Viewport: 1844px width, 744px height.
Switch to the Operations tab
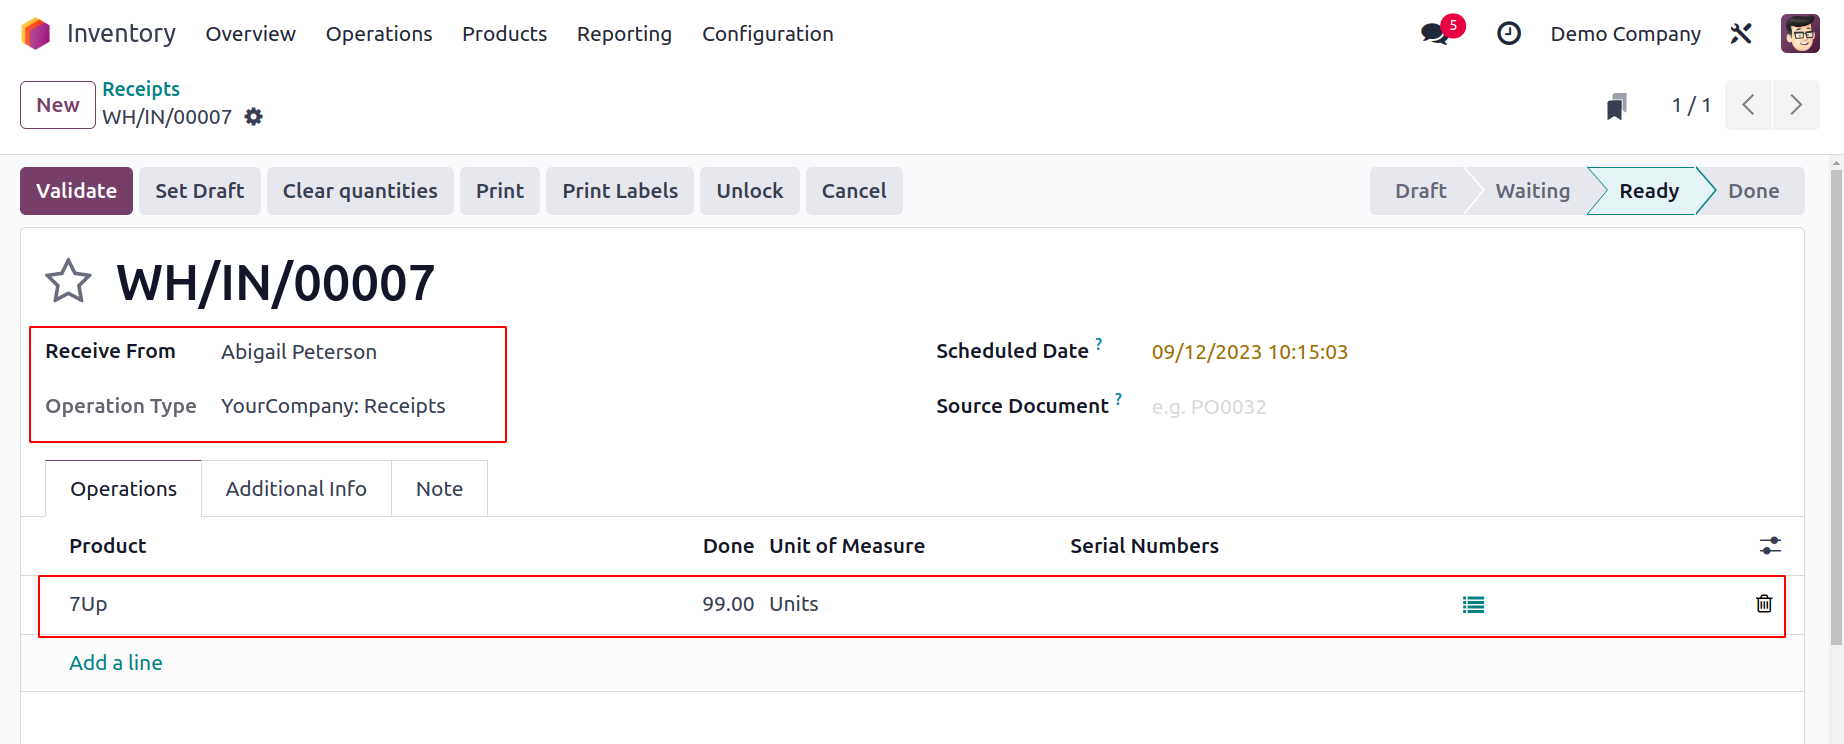click(x=123, y=489)
